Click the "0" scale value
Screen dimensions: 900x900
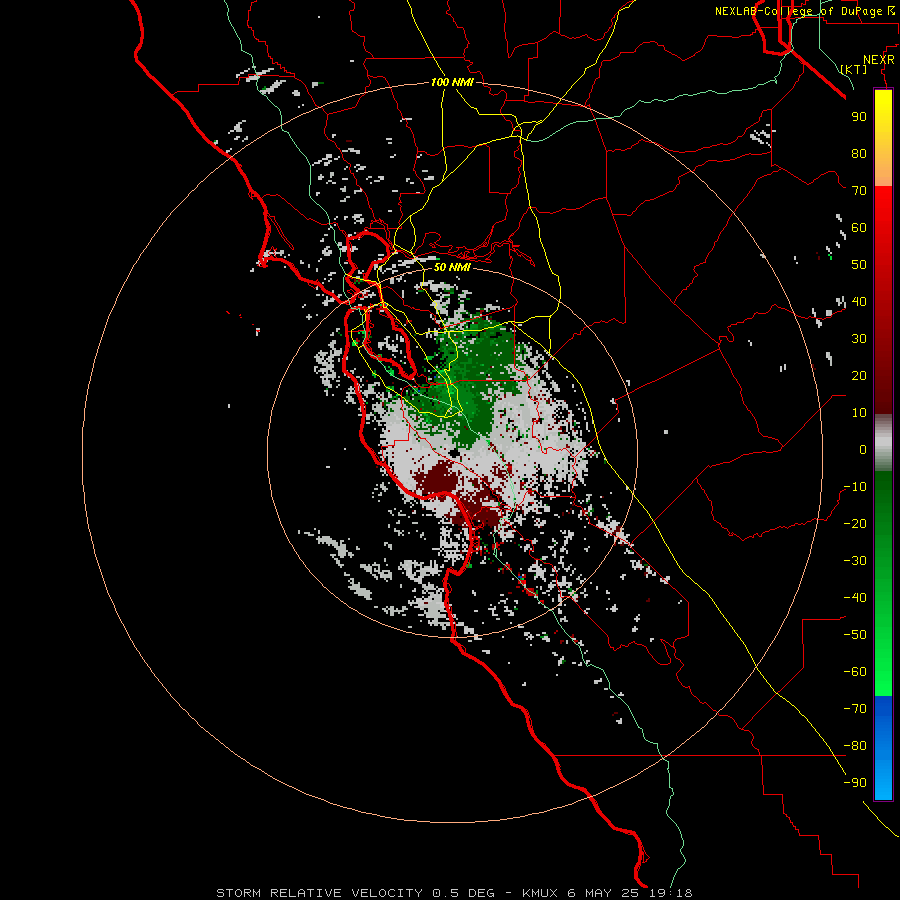coord(863,449)
